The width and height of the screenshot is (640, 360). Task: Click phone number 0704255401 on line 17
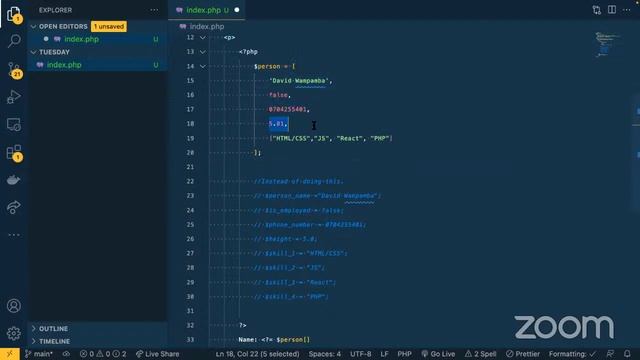click(287, 109)
